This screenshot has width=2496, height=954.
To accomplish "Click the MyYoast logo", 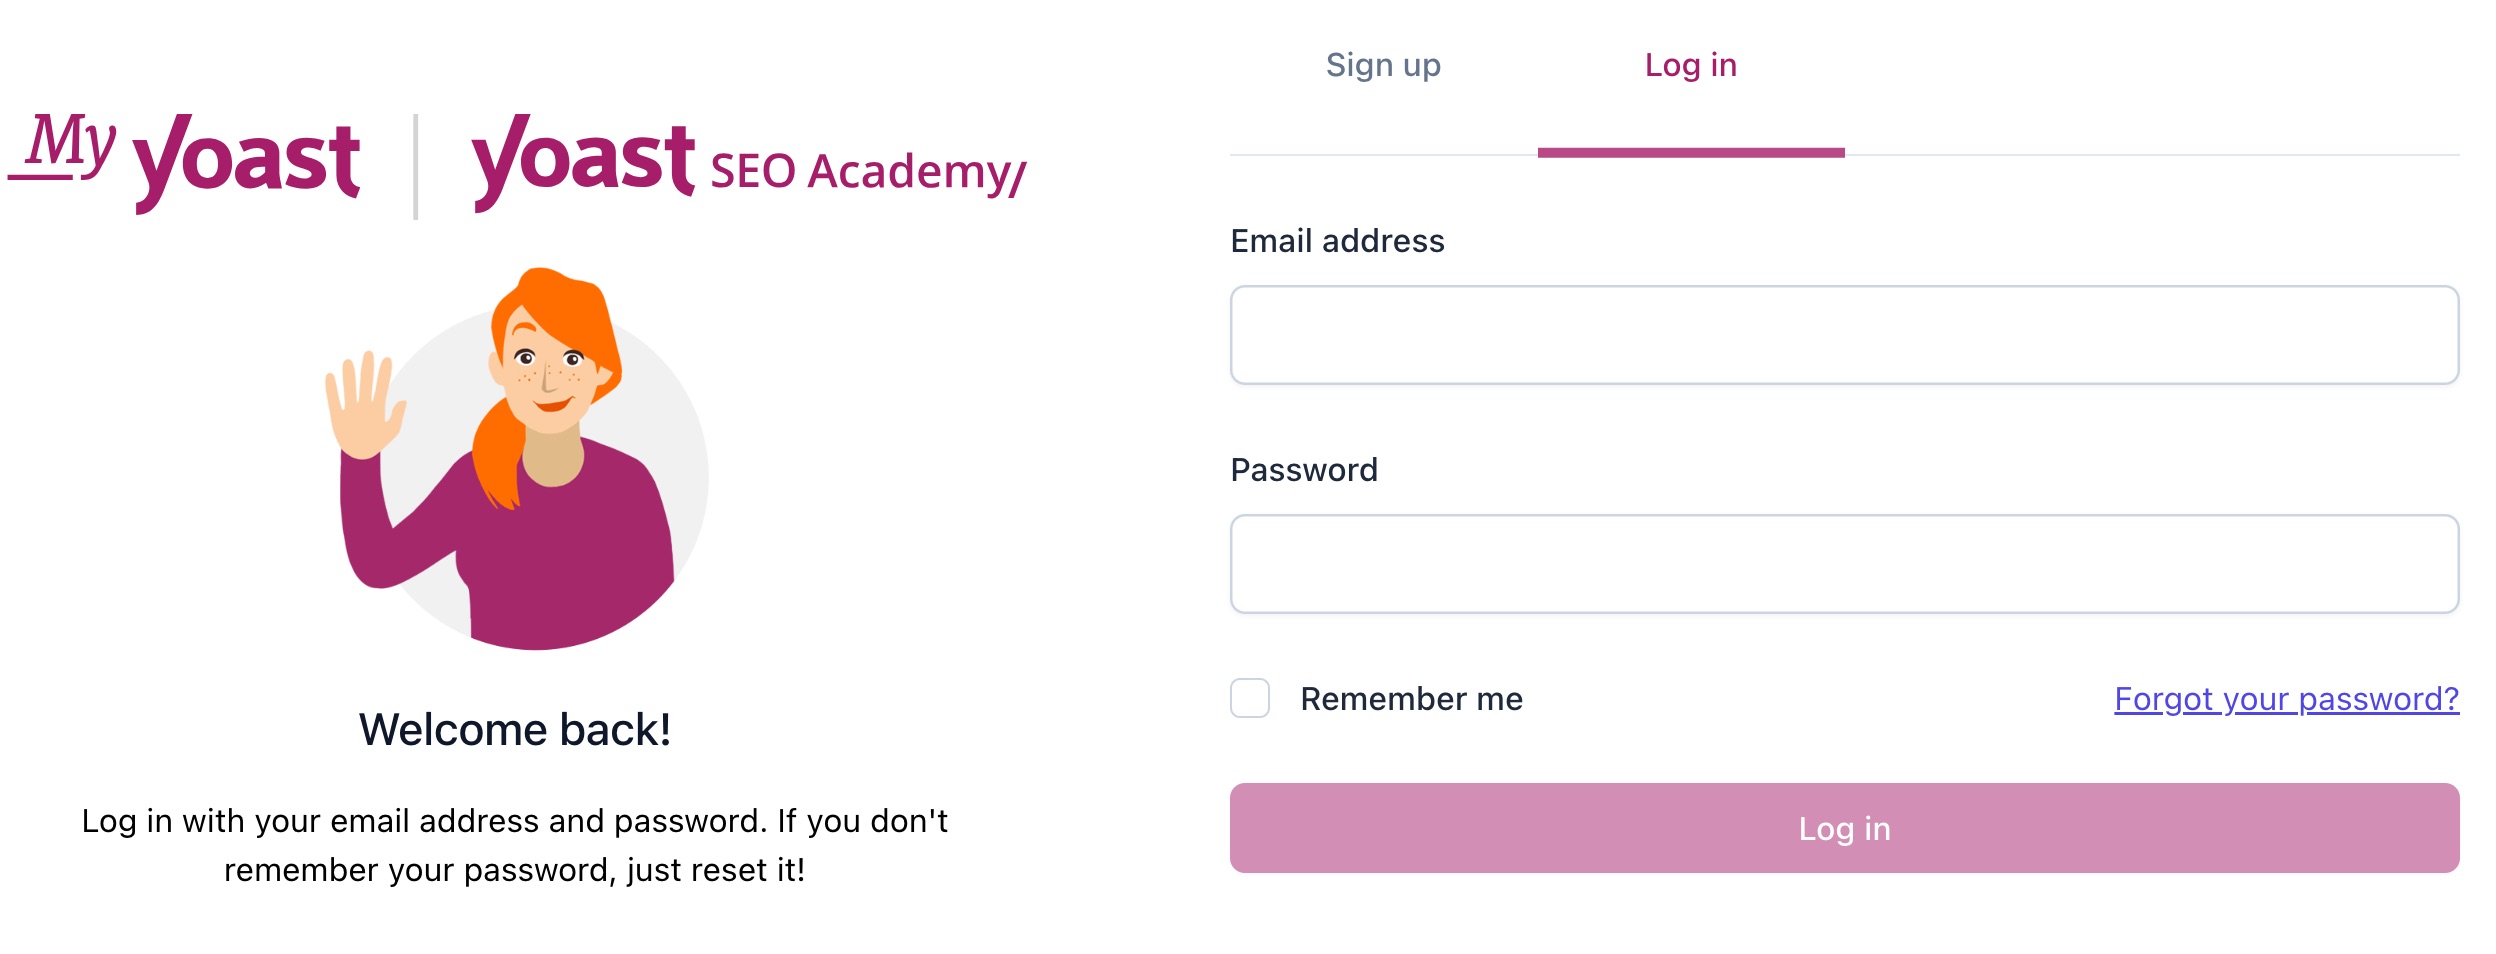I will tap(184, 162).
